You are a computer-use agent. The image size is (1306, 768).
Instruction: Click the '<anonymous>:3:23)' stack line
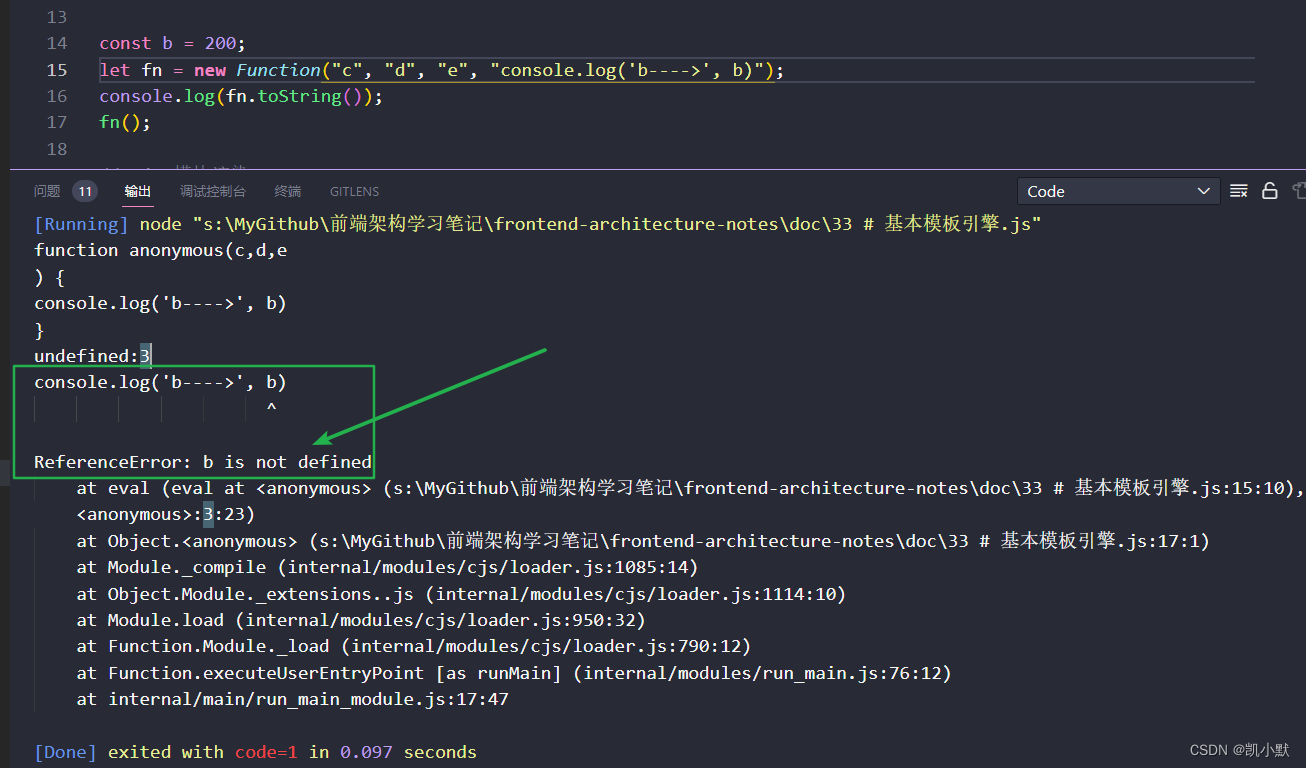click(166, 515)
